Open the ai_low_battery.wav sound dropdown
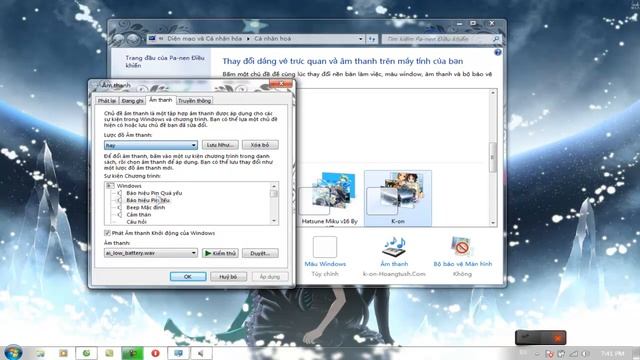This screenshot has height=360, width=640. pos(151,253)
